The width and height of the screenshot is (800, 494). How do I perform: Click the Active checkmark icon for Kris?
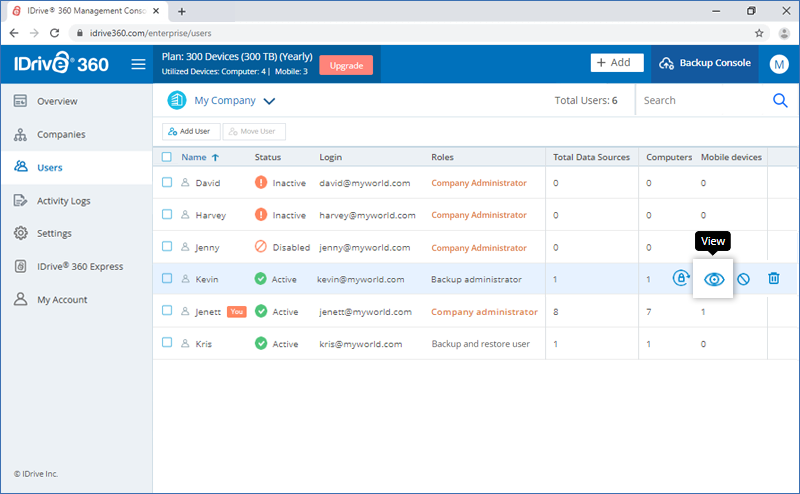[261, 343]
